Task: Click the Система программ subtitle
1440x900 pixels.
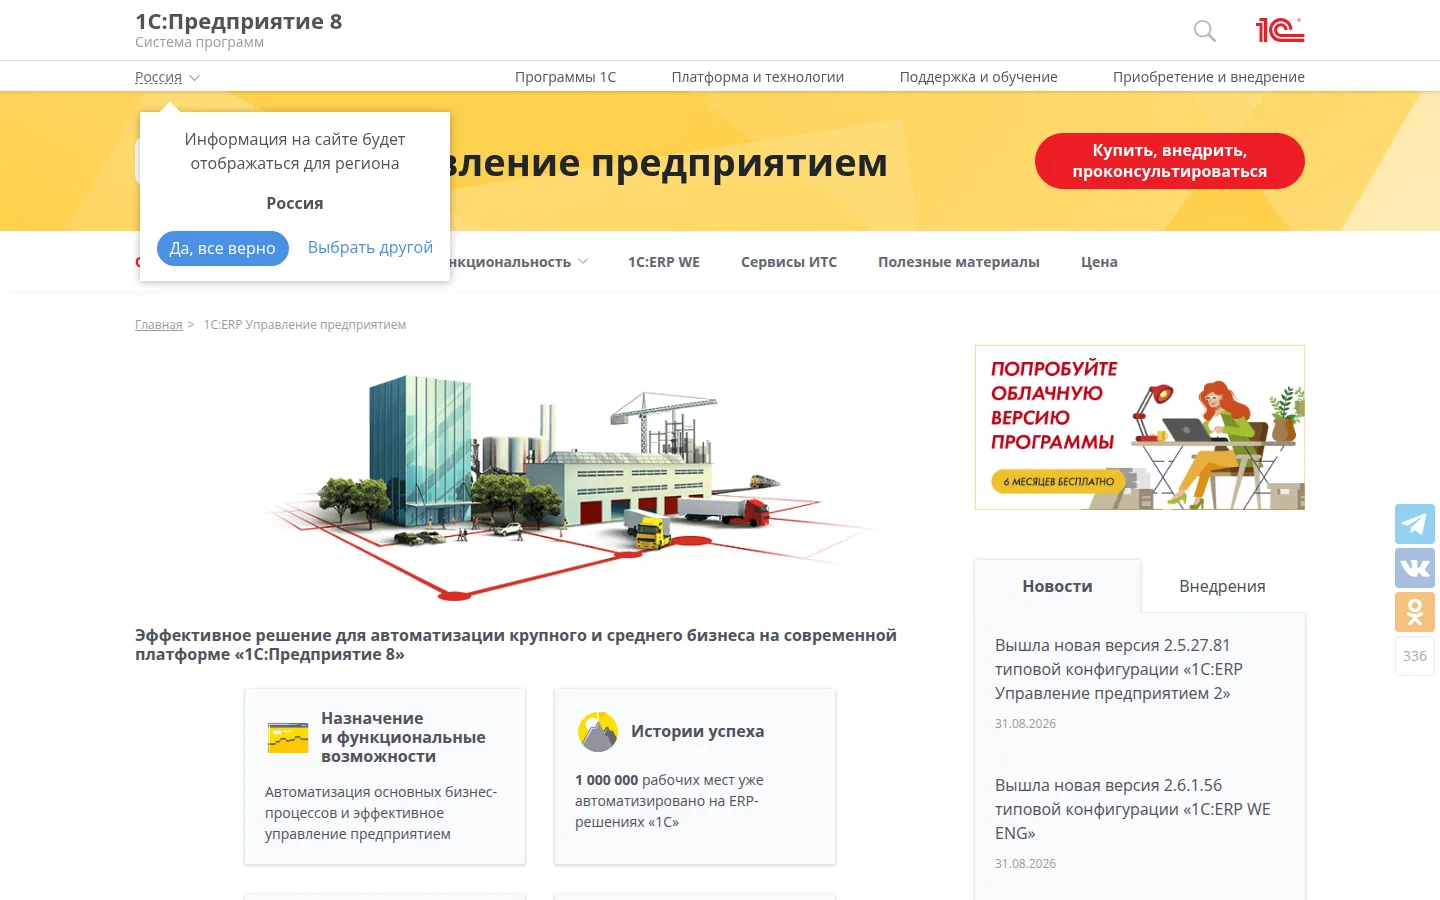Action: (200, 42)
